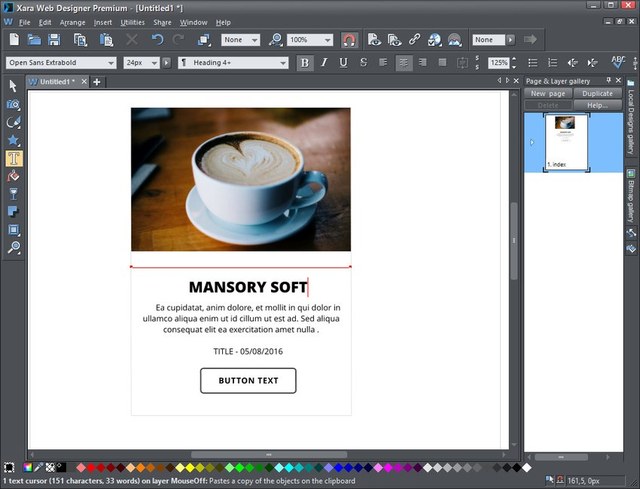The width and height of the screenshot is (640, 489).
Task: Open the Utilities menu
Action: 132,22
